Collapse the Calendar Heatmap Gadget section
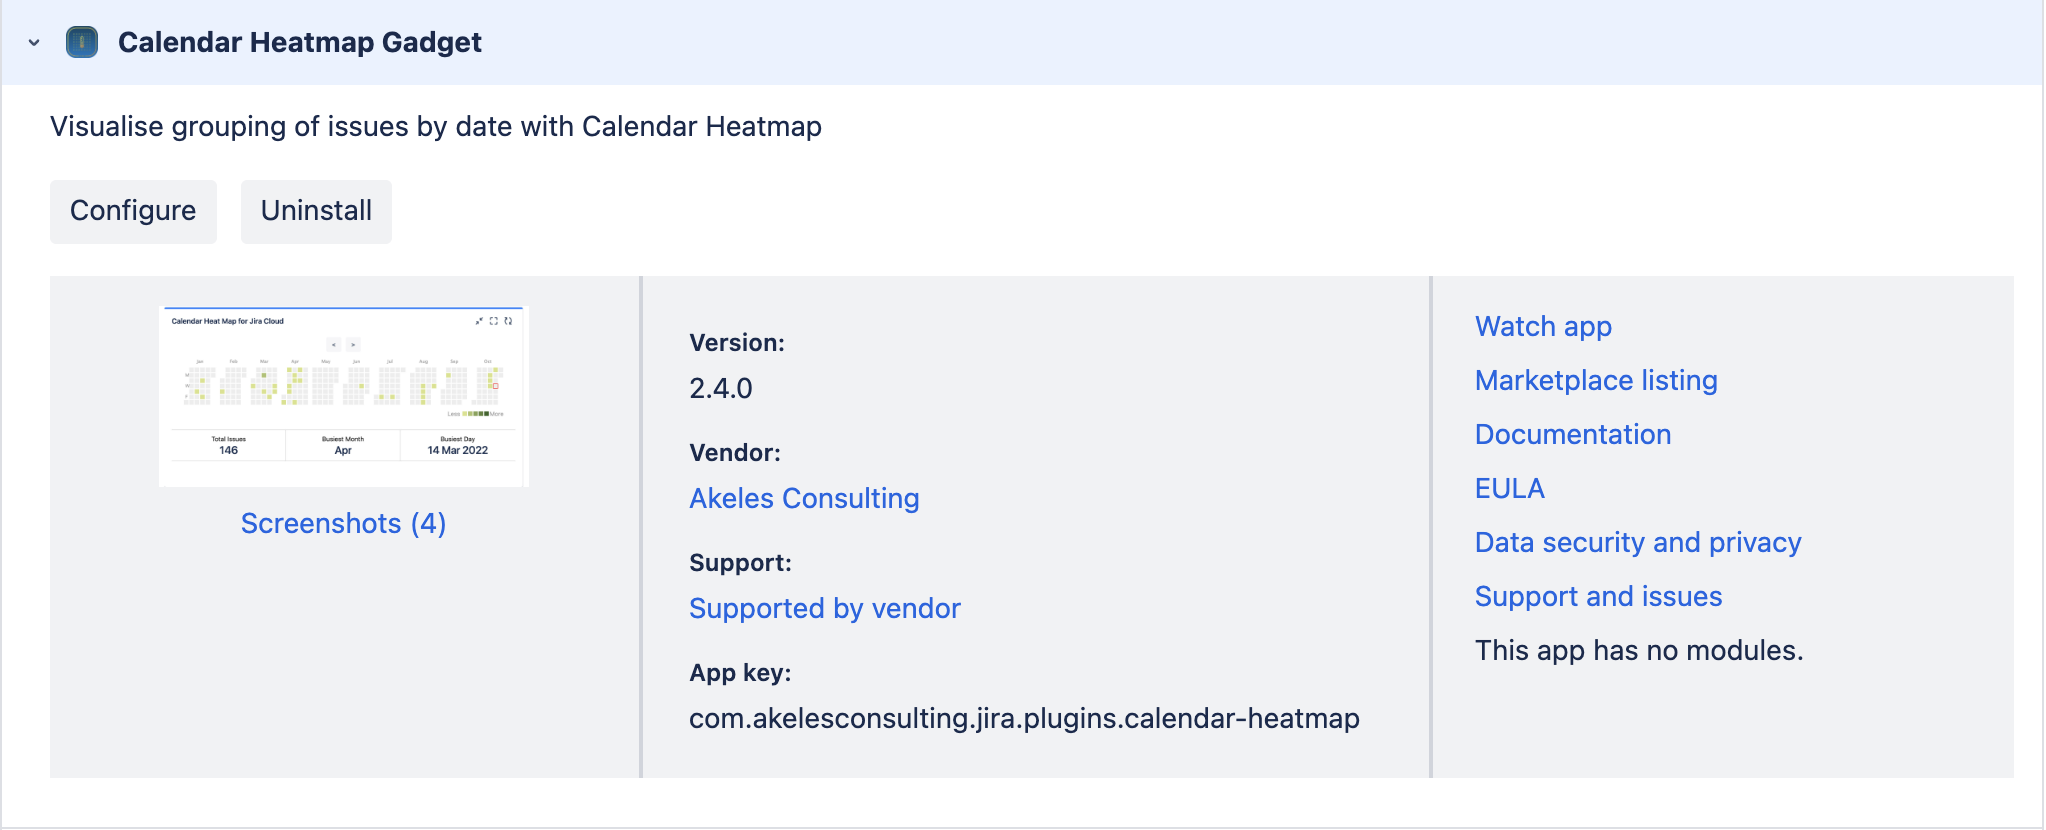Viewport: 2046px width, 830px height. (x=34, y=42)
